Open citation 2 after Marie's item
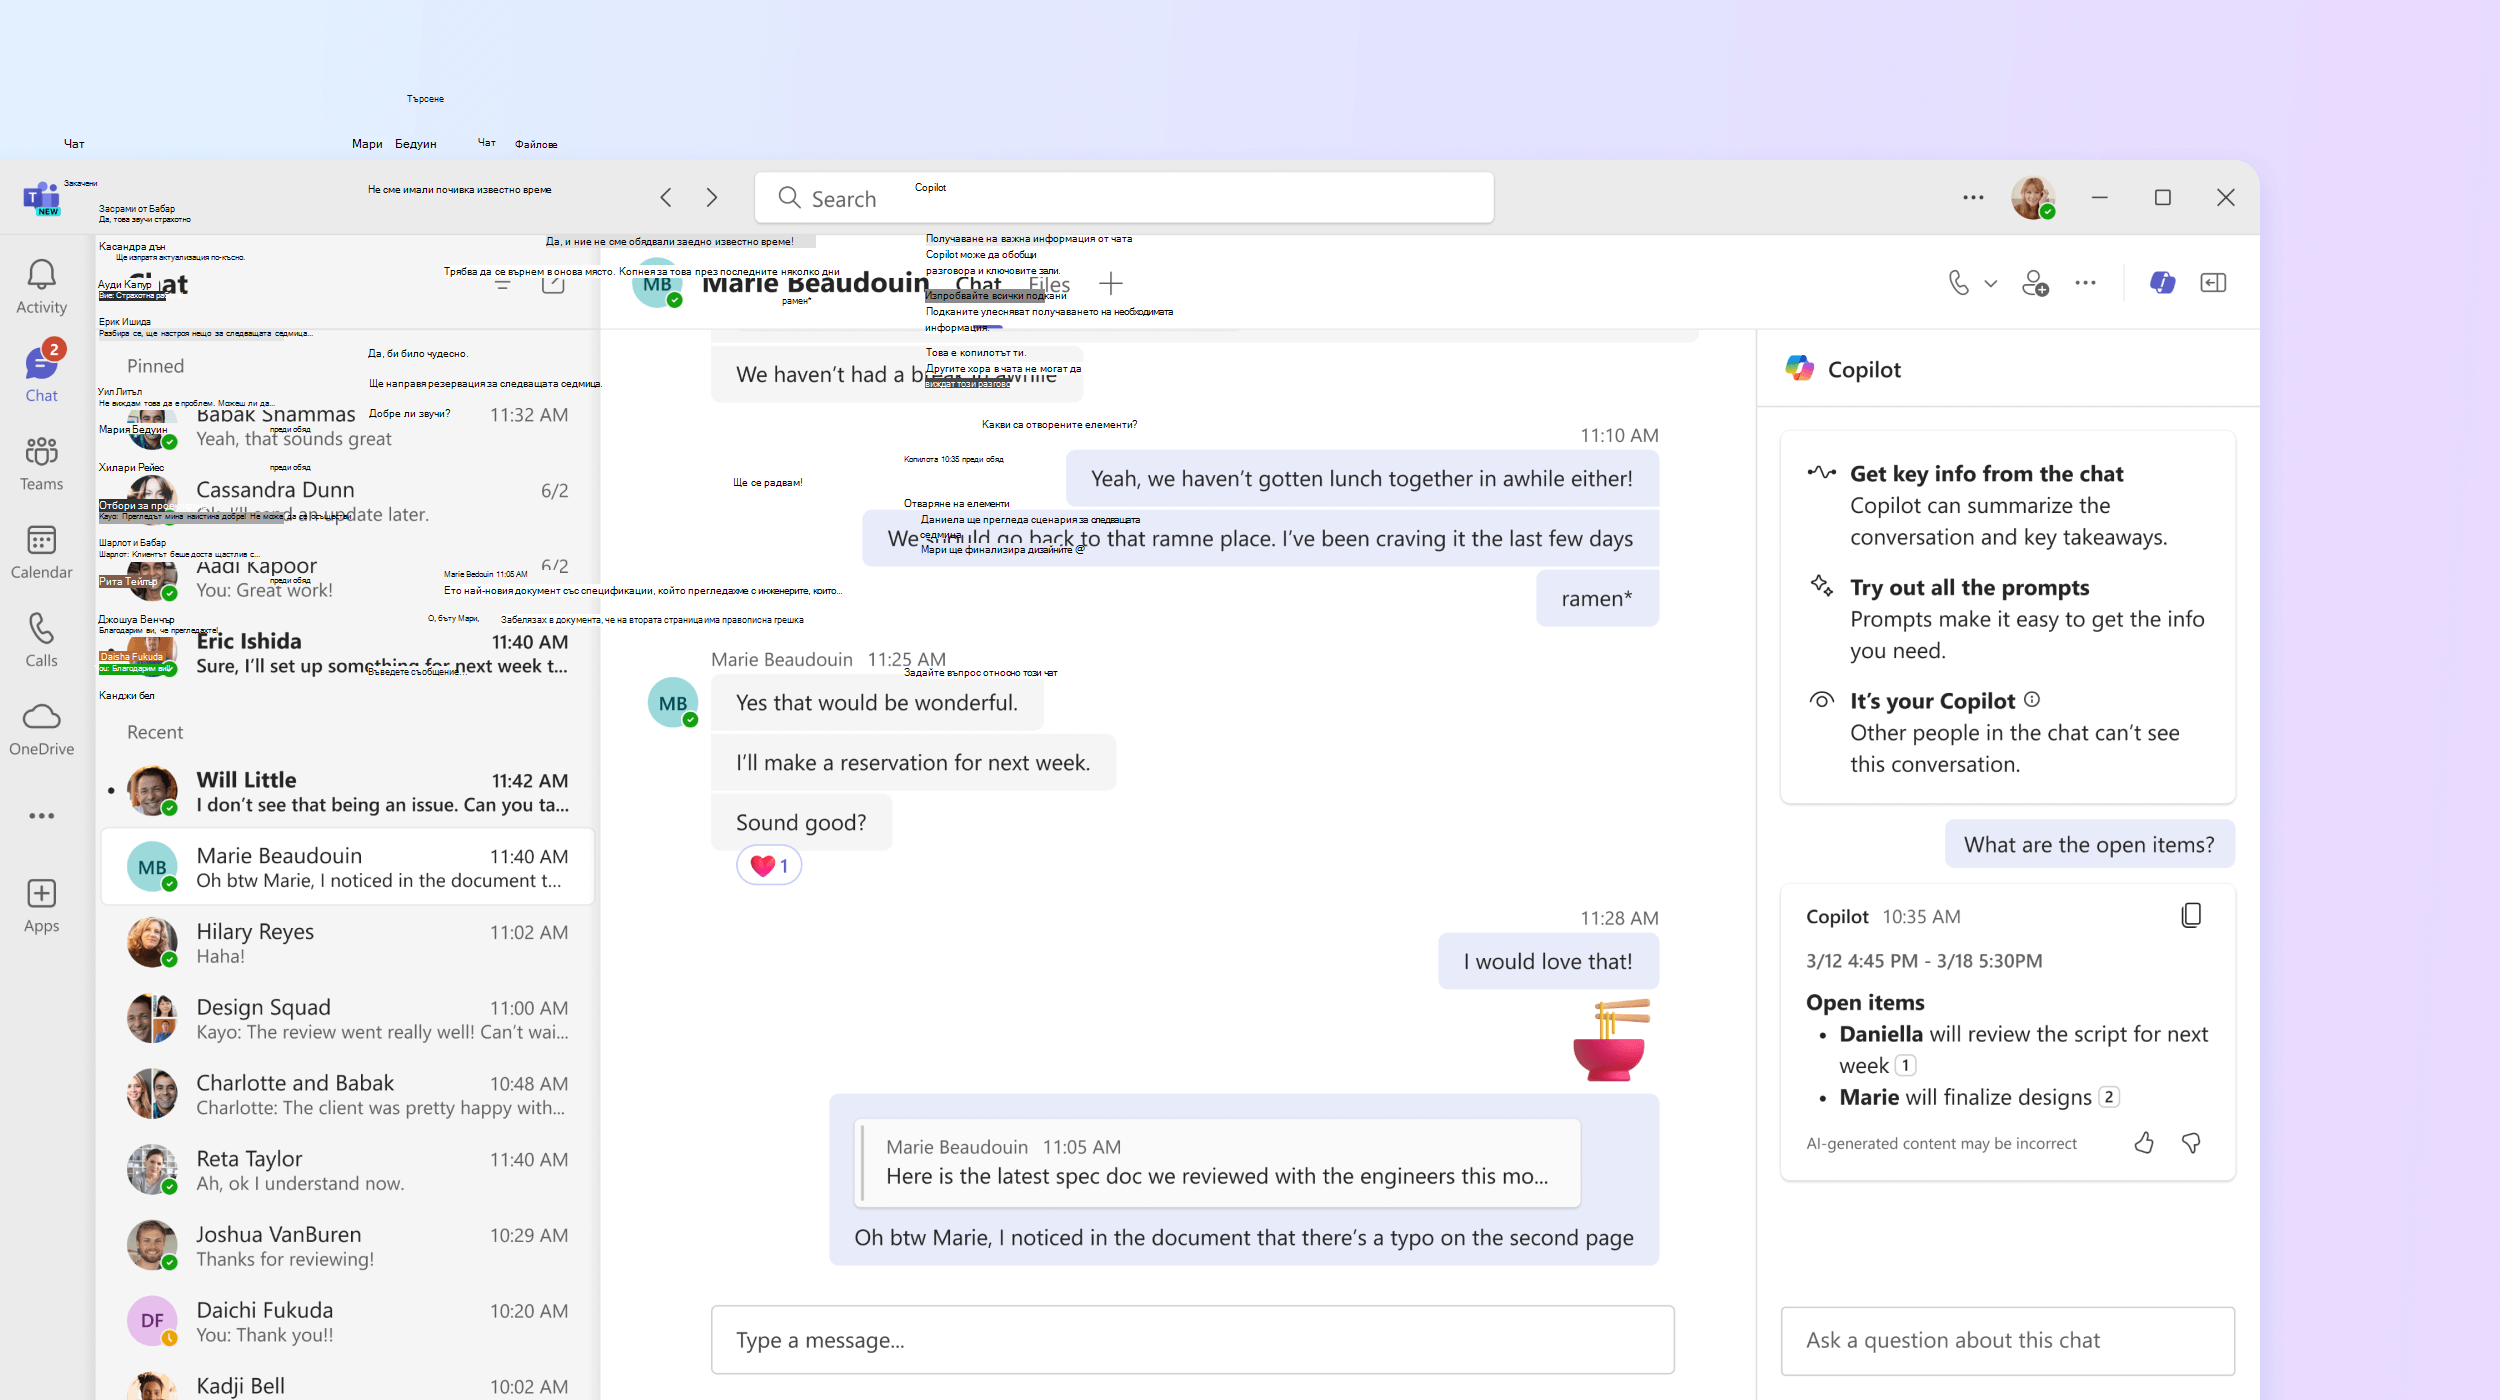2500x1400 pixels. coord(2109,1097)
